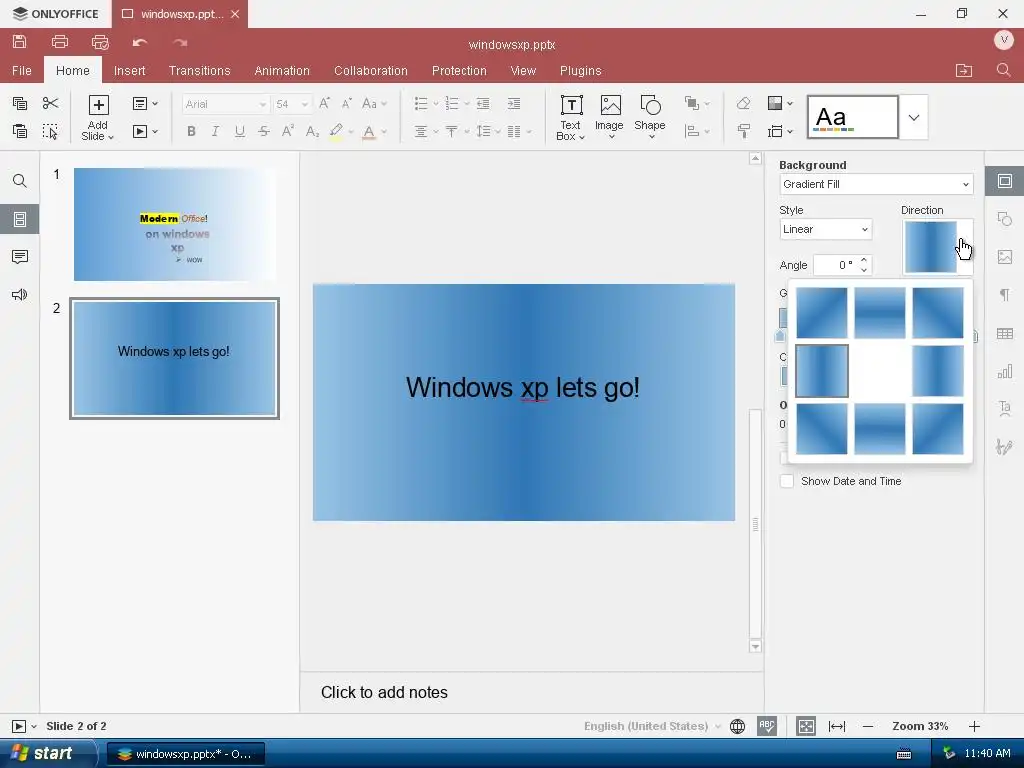1024x768 pixels.
Task: Click the Clear Style eraser icon
Action: coord(743,103)
